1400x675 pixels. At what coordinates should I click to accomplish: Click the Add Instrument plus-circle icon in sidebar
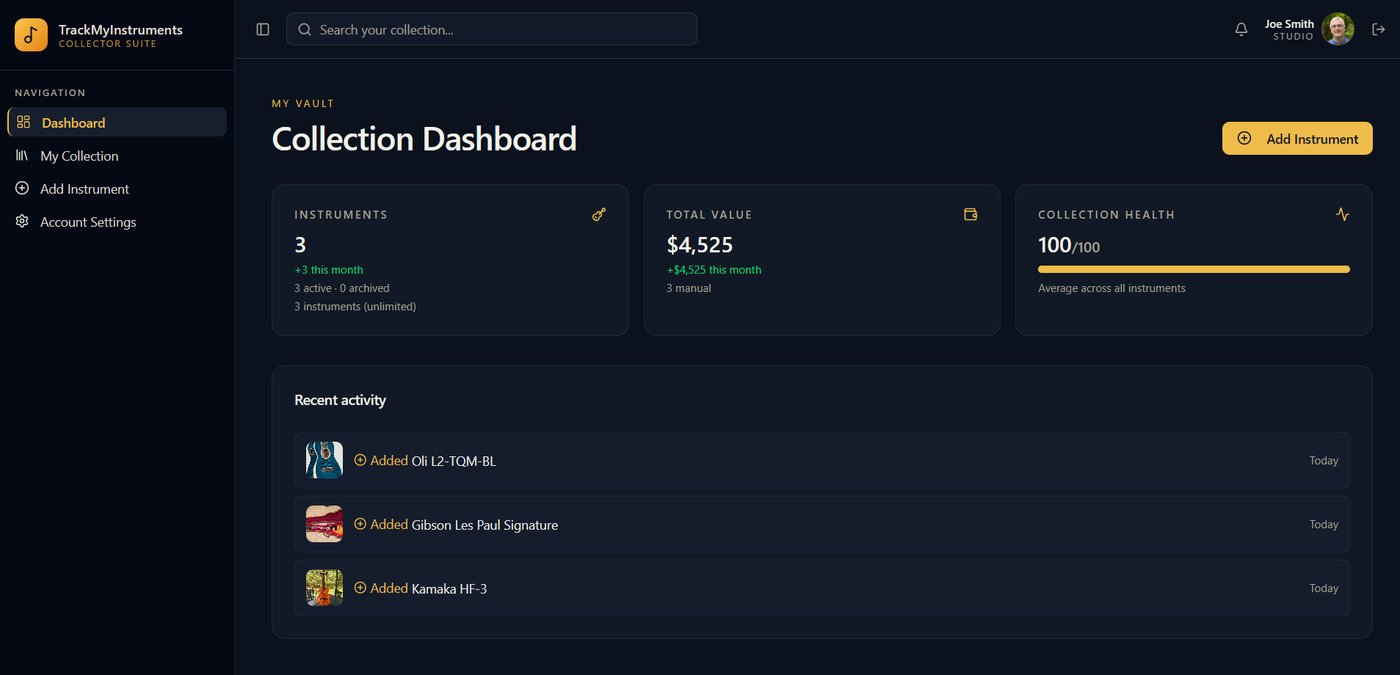(22, 188)
